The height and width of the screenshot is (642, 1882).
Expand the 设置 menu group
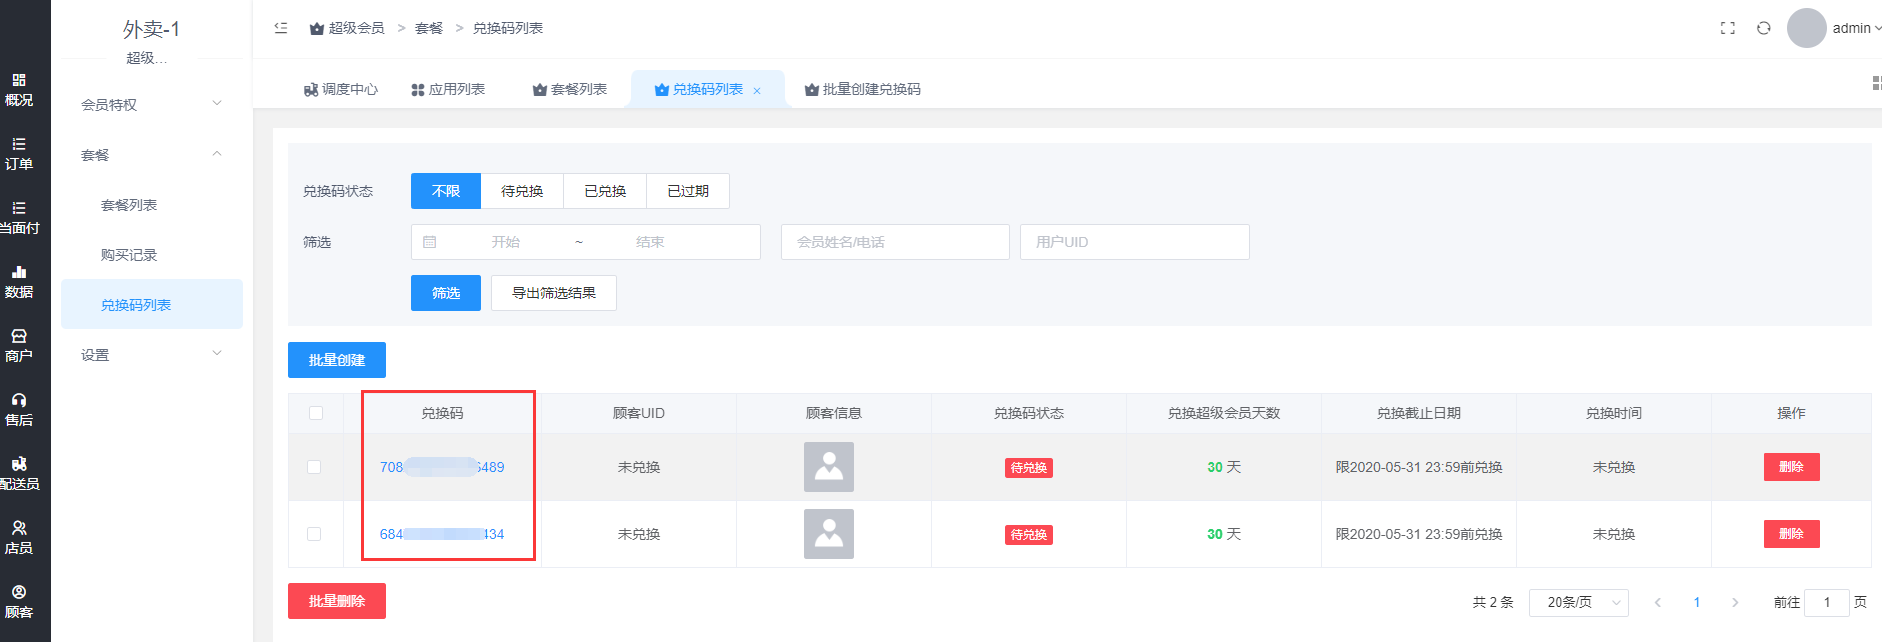click(x=150, y=354)
